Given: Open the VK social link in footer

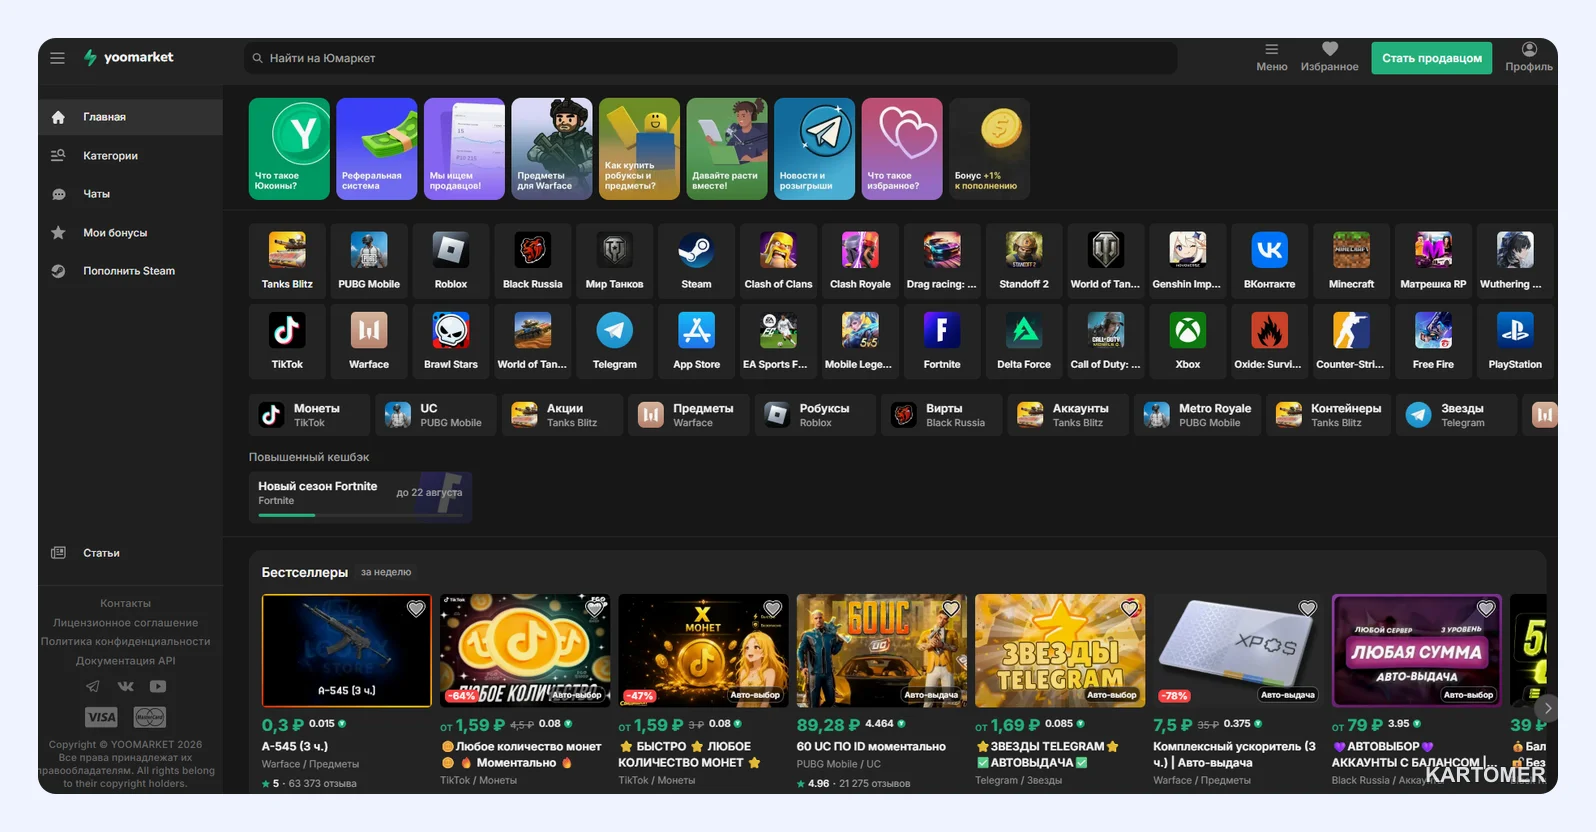Looking at the screenshot, I should (x=126, y=686).
